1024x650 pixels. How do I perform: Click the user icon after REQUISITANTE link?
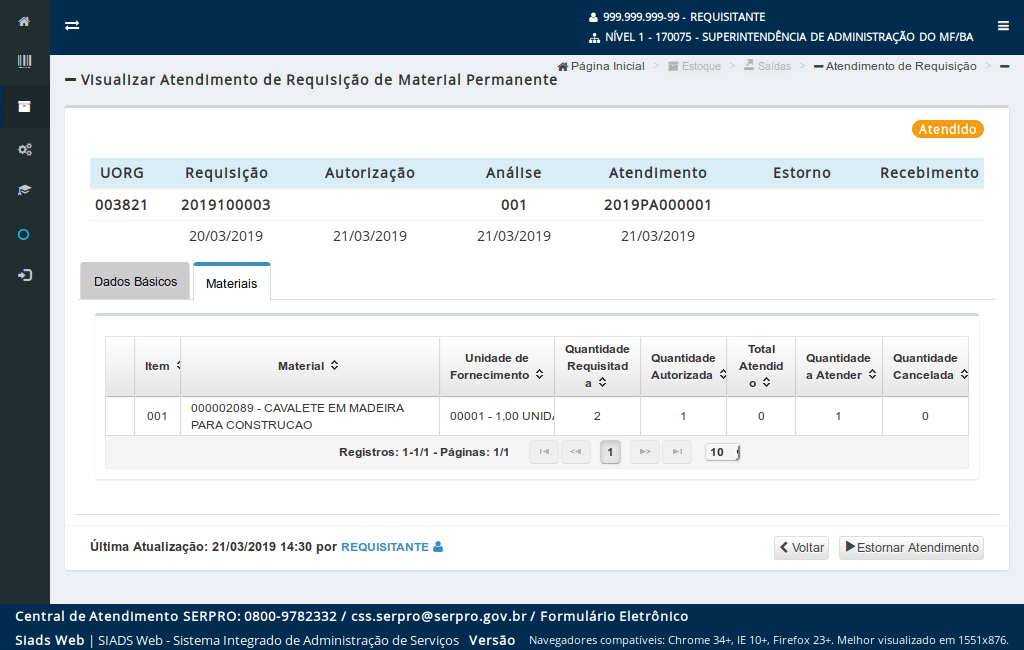[438, 547]
